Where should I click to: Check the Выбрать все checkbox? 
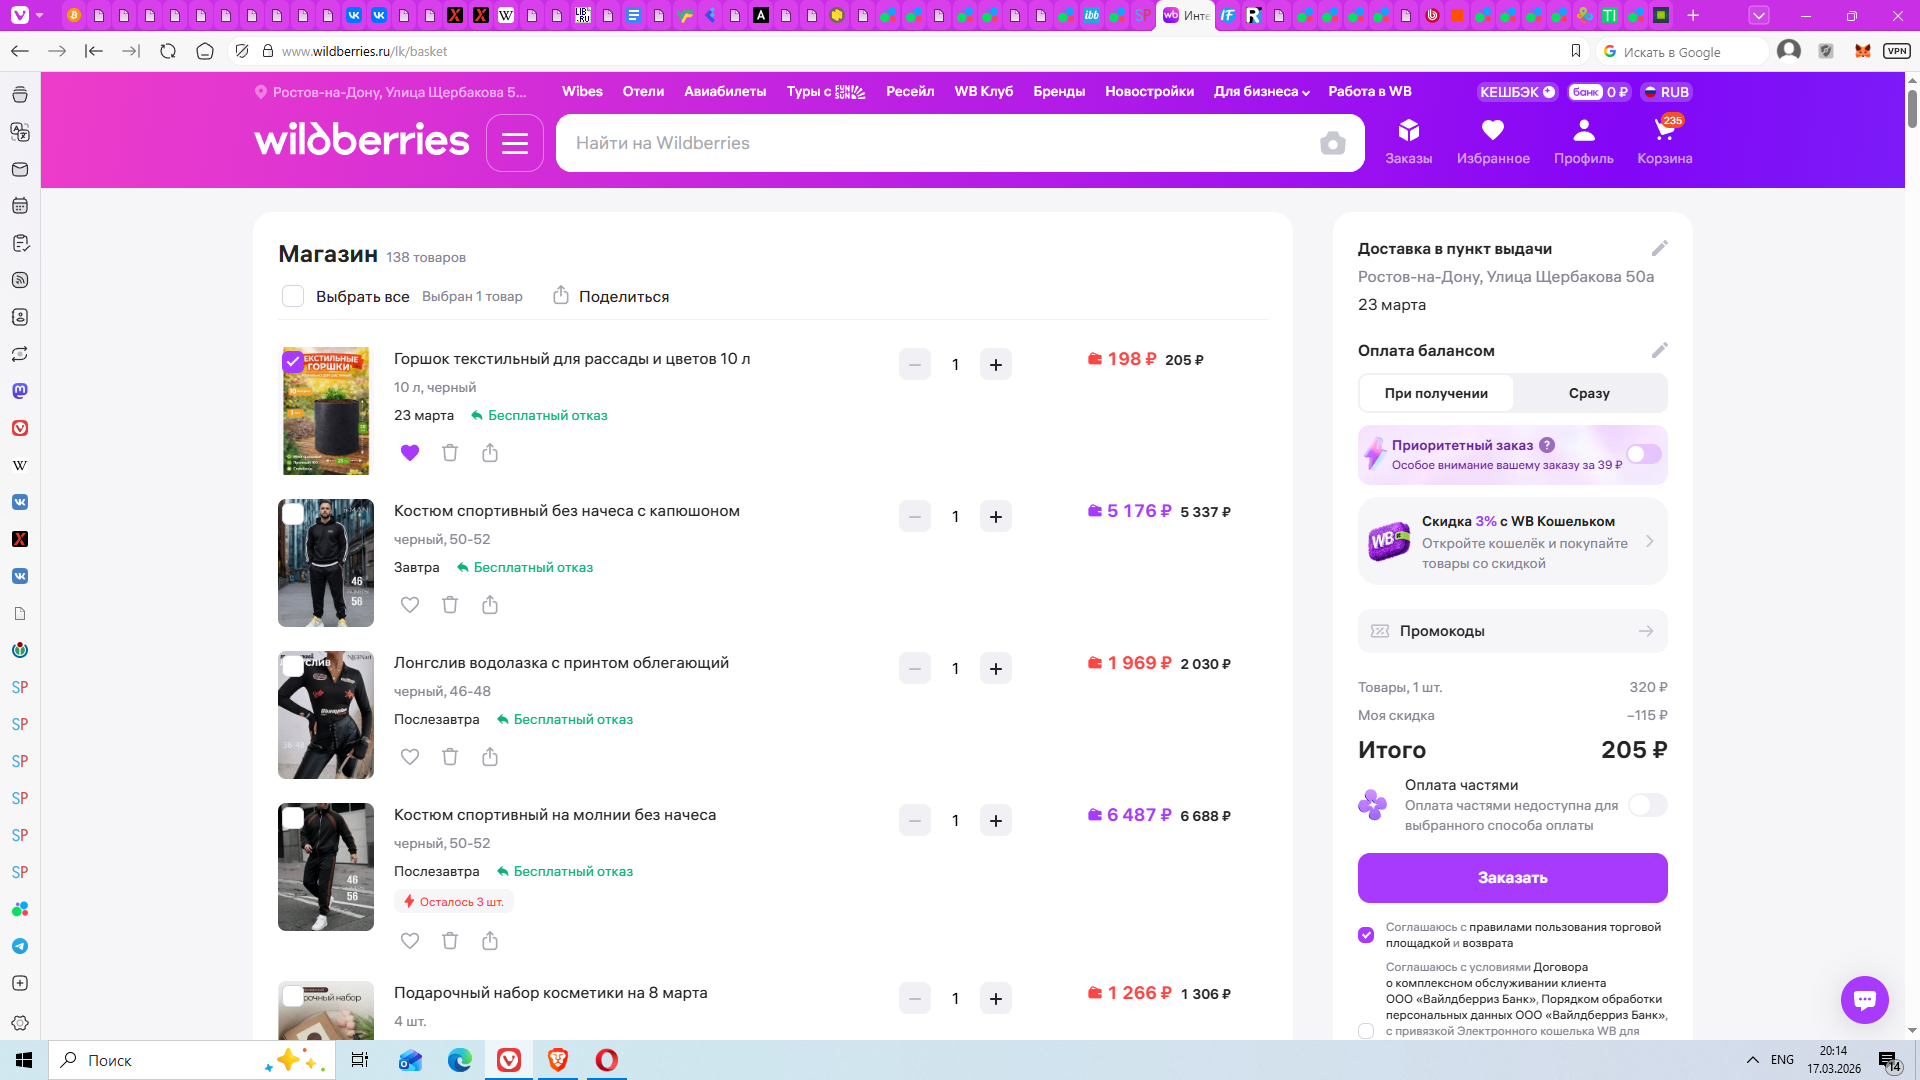tap(293, 297)
